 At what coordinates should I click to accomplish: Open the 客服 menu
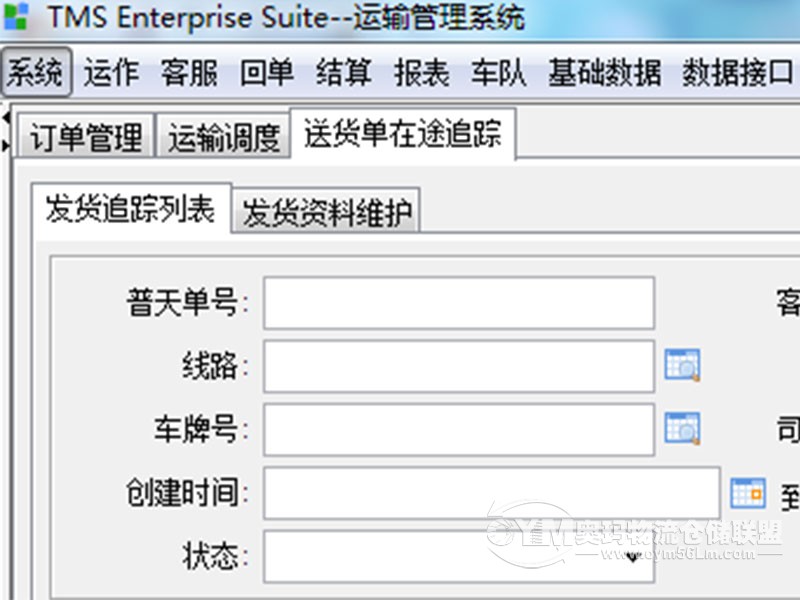189,72
